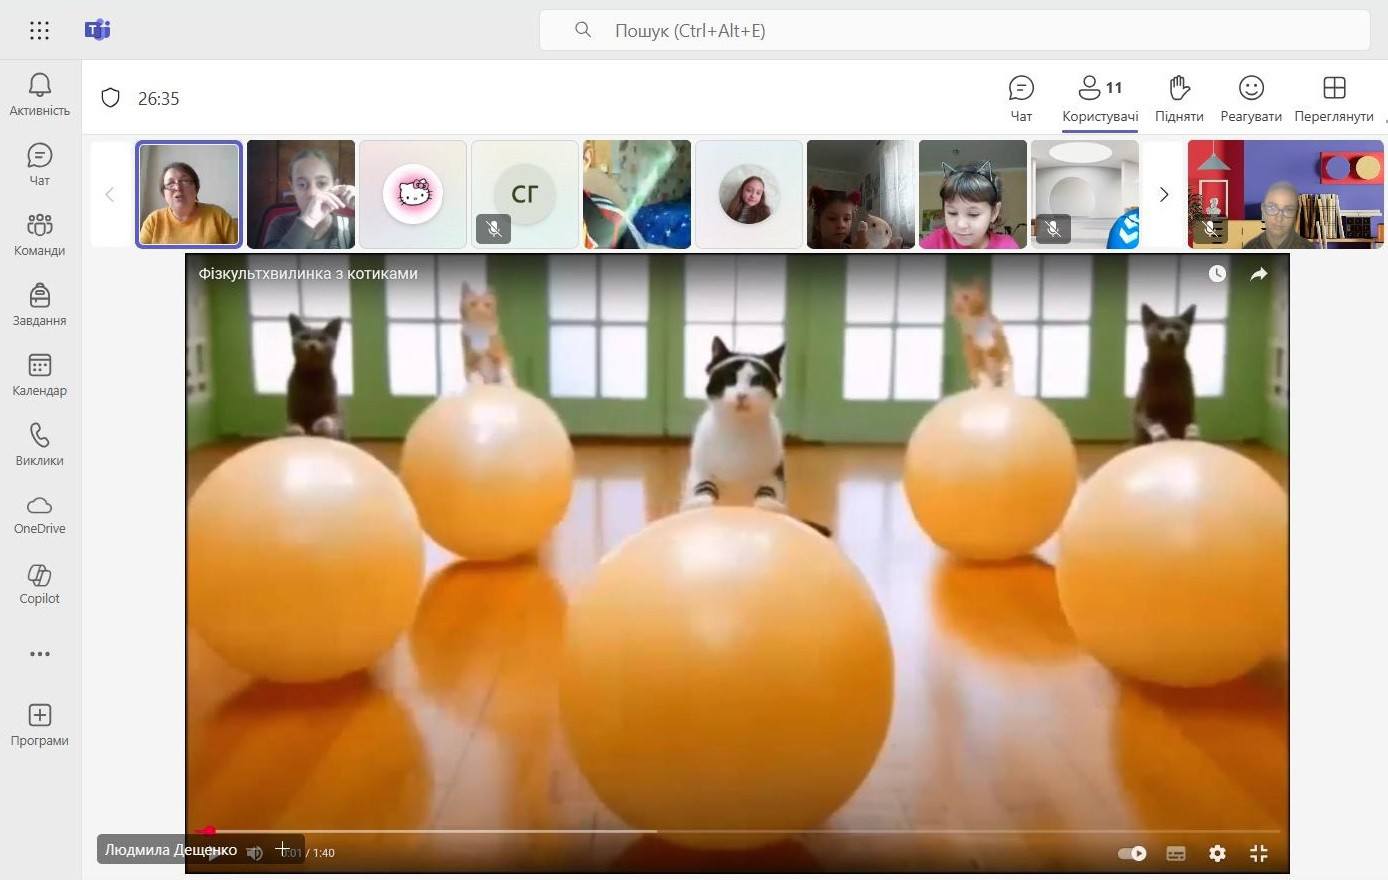Open the Команди teams section
Image resolution: width=1388 pixels, height=880 pixels.
(x=39, y=234)
